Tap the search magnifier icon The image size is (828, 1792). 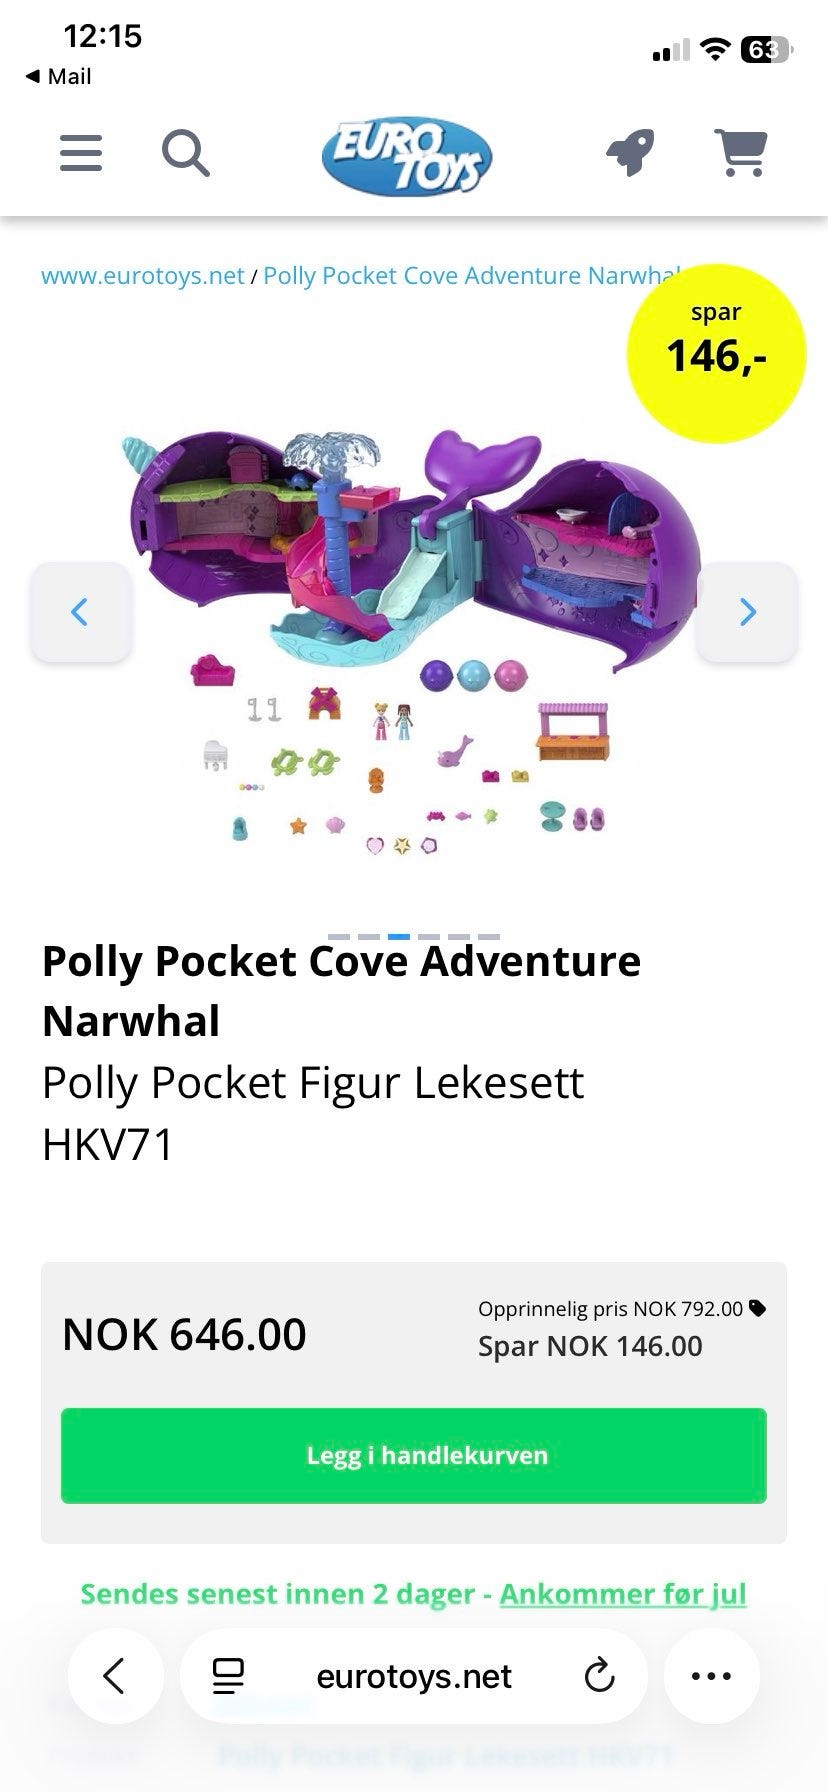point(186,153)
